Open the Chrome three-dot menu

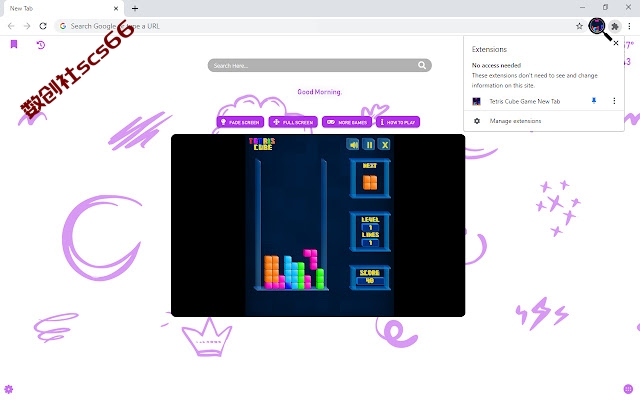coord(629,26)
